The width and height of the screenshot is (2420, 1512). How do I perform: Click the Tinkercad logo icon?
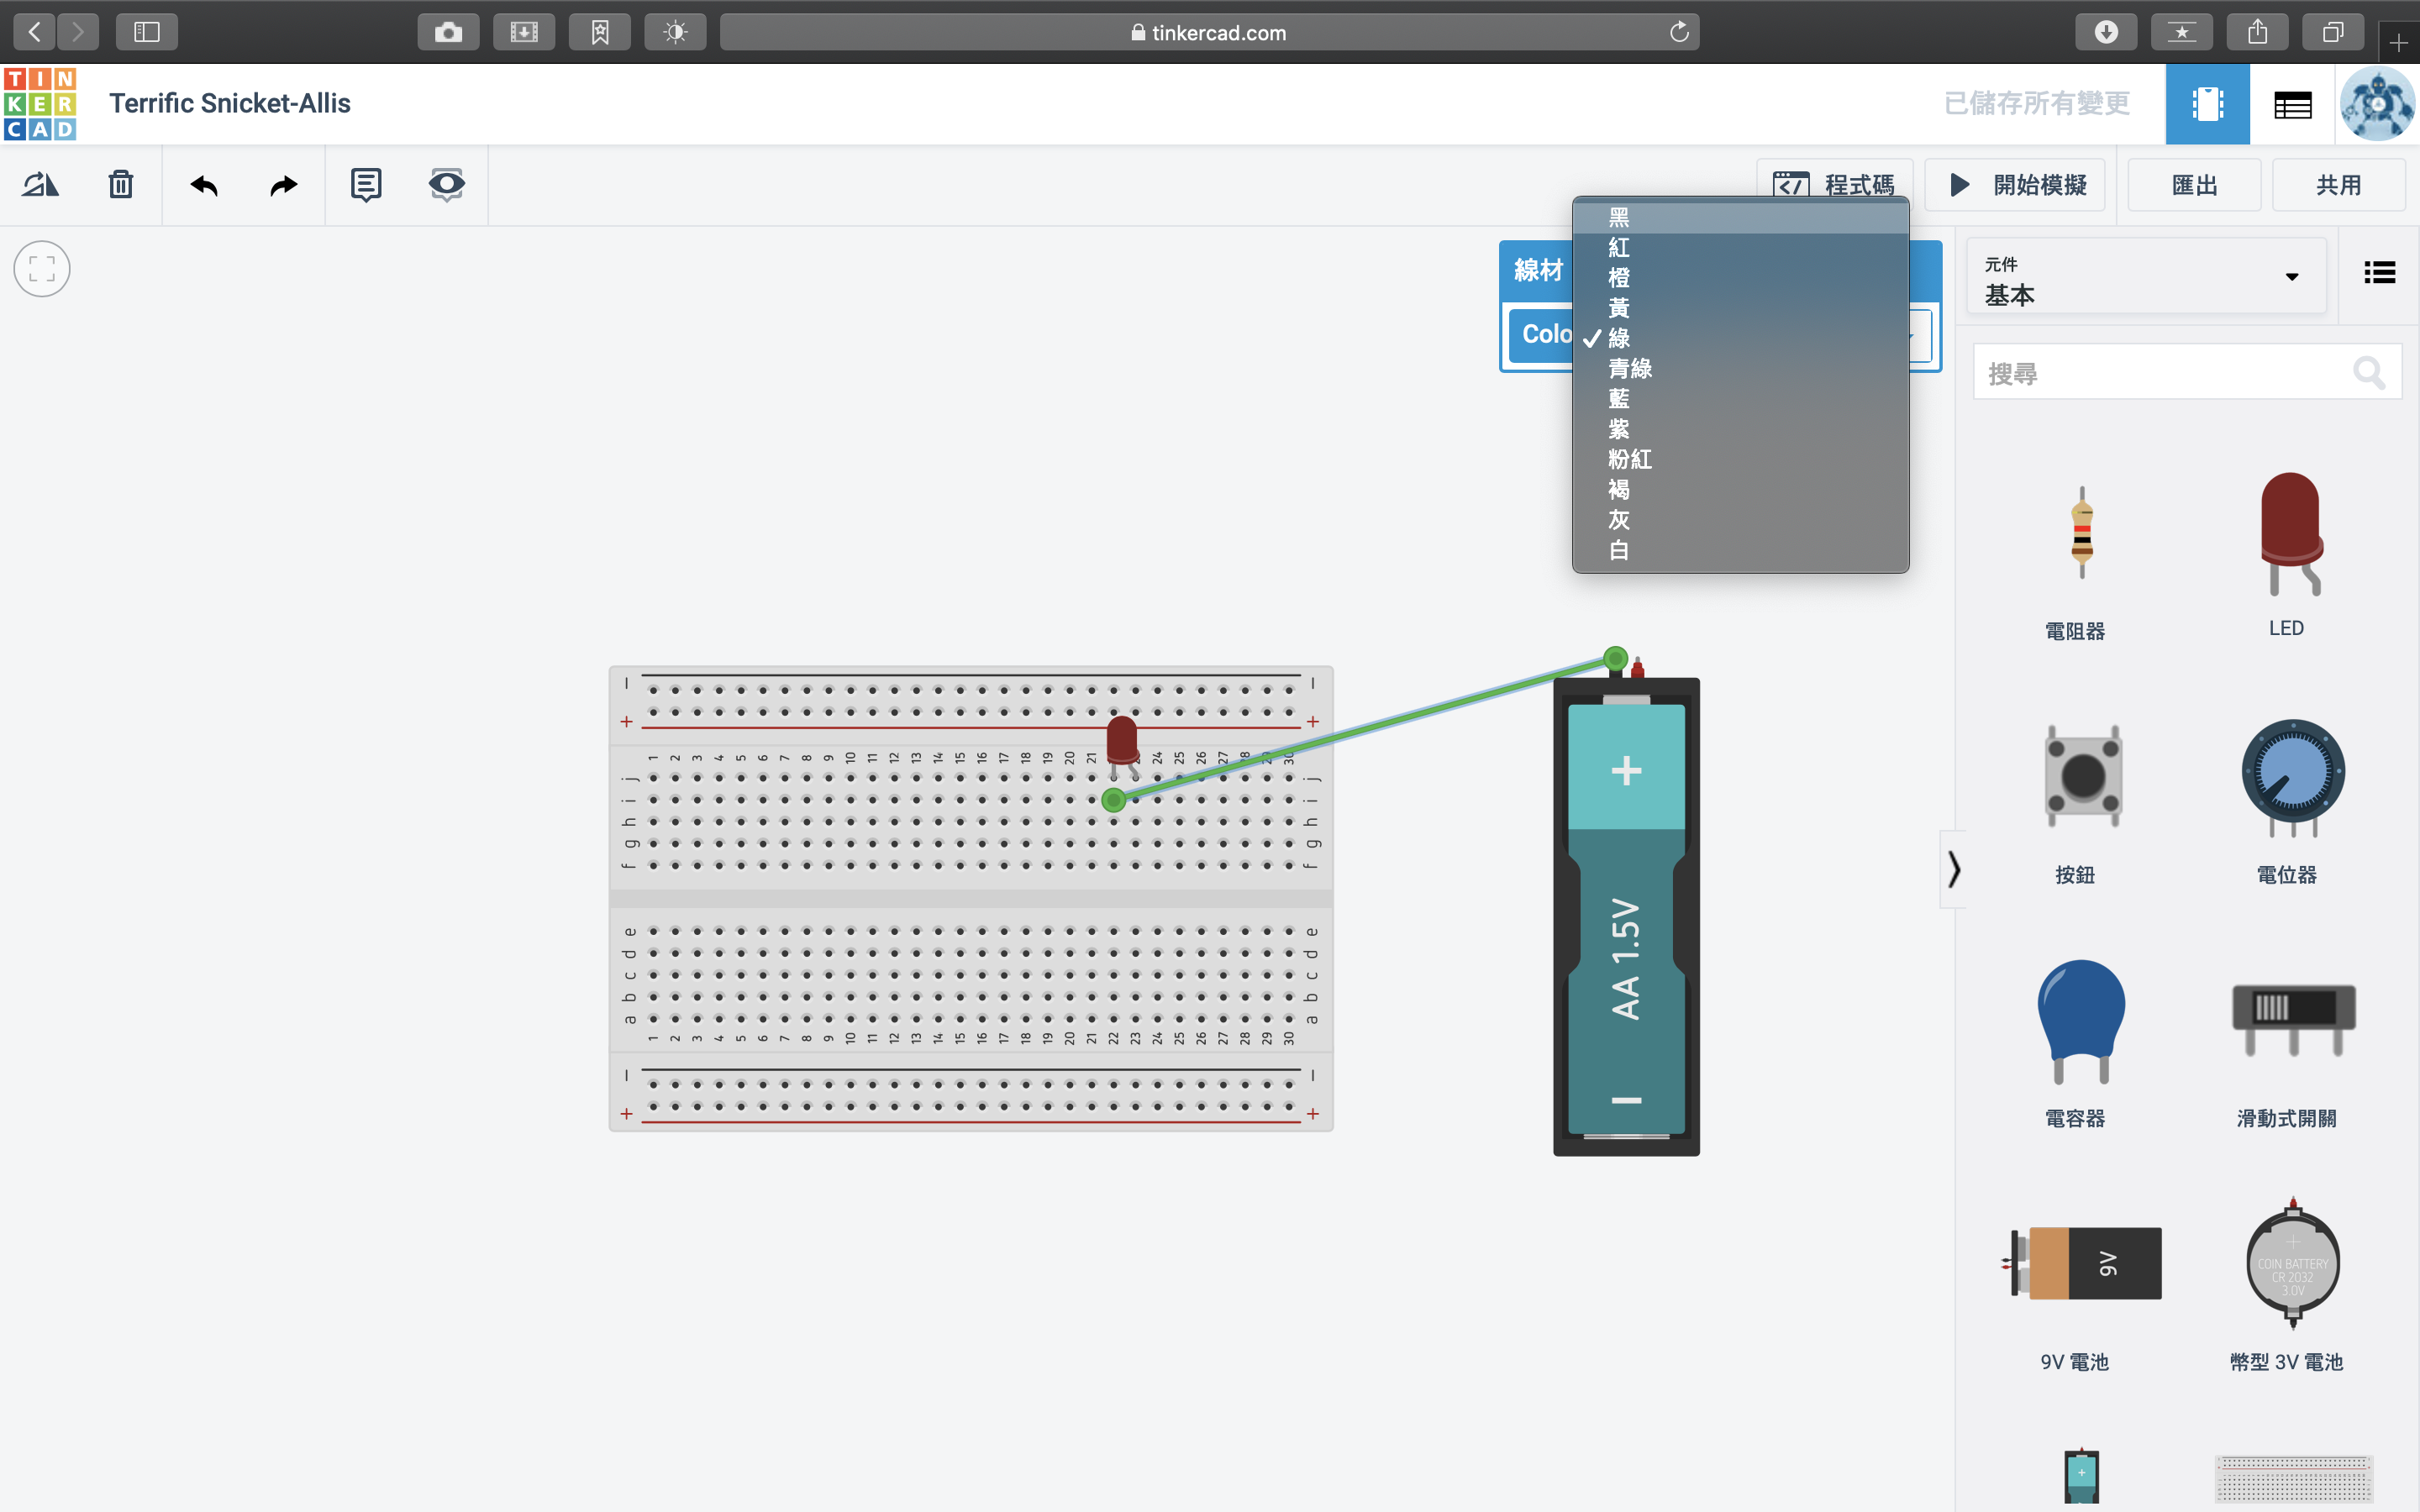tap(40, 104)
